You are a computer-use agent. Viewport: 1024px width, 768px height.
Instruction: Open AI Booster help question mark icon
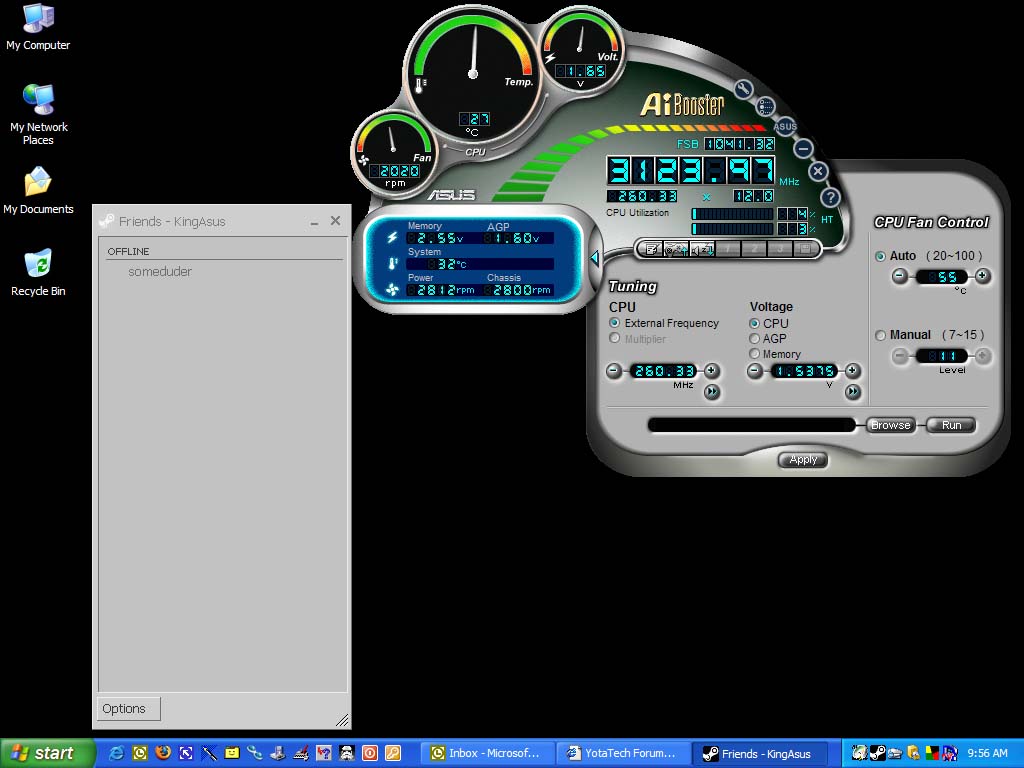tap(829, 197)
